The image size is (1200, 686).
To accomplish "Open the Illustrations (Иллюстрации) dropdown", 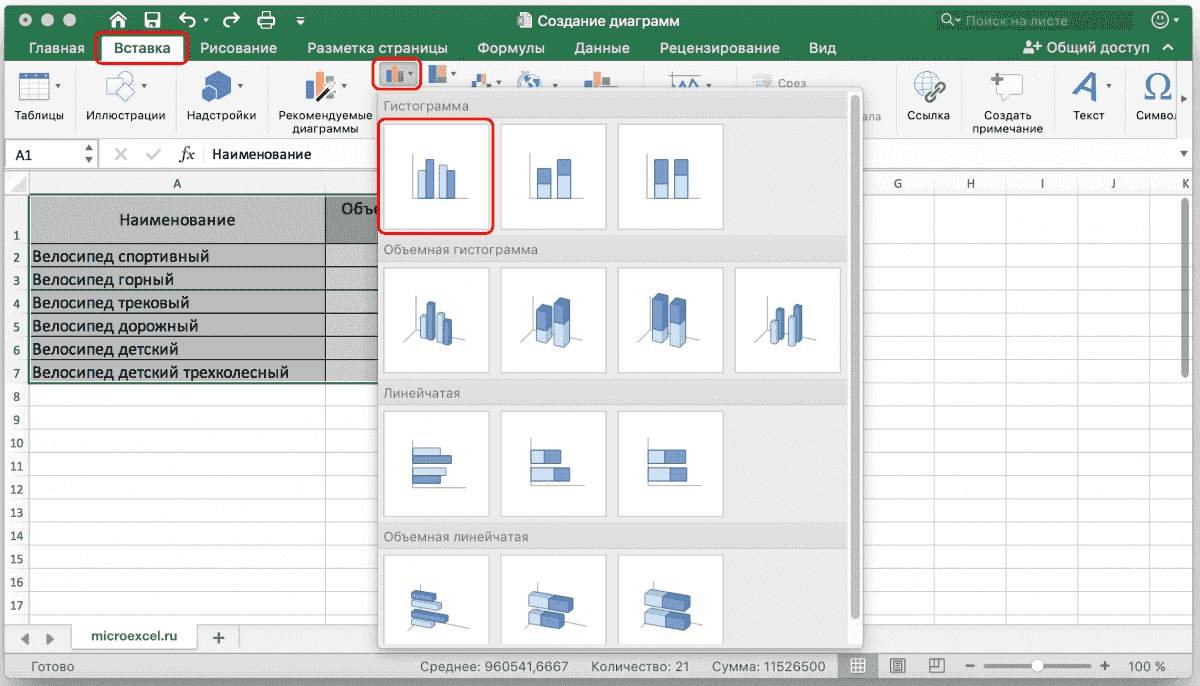I will 125,96.
